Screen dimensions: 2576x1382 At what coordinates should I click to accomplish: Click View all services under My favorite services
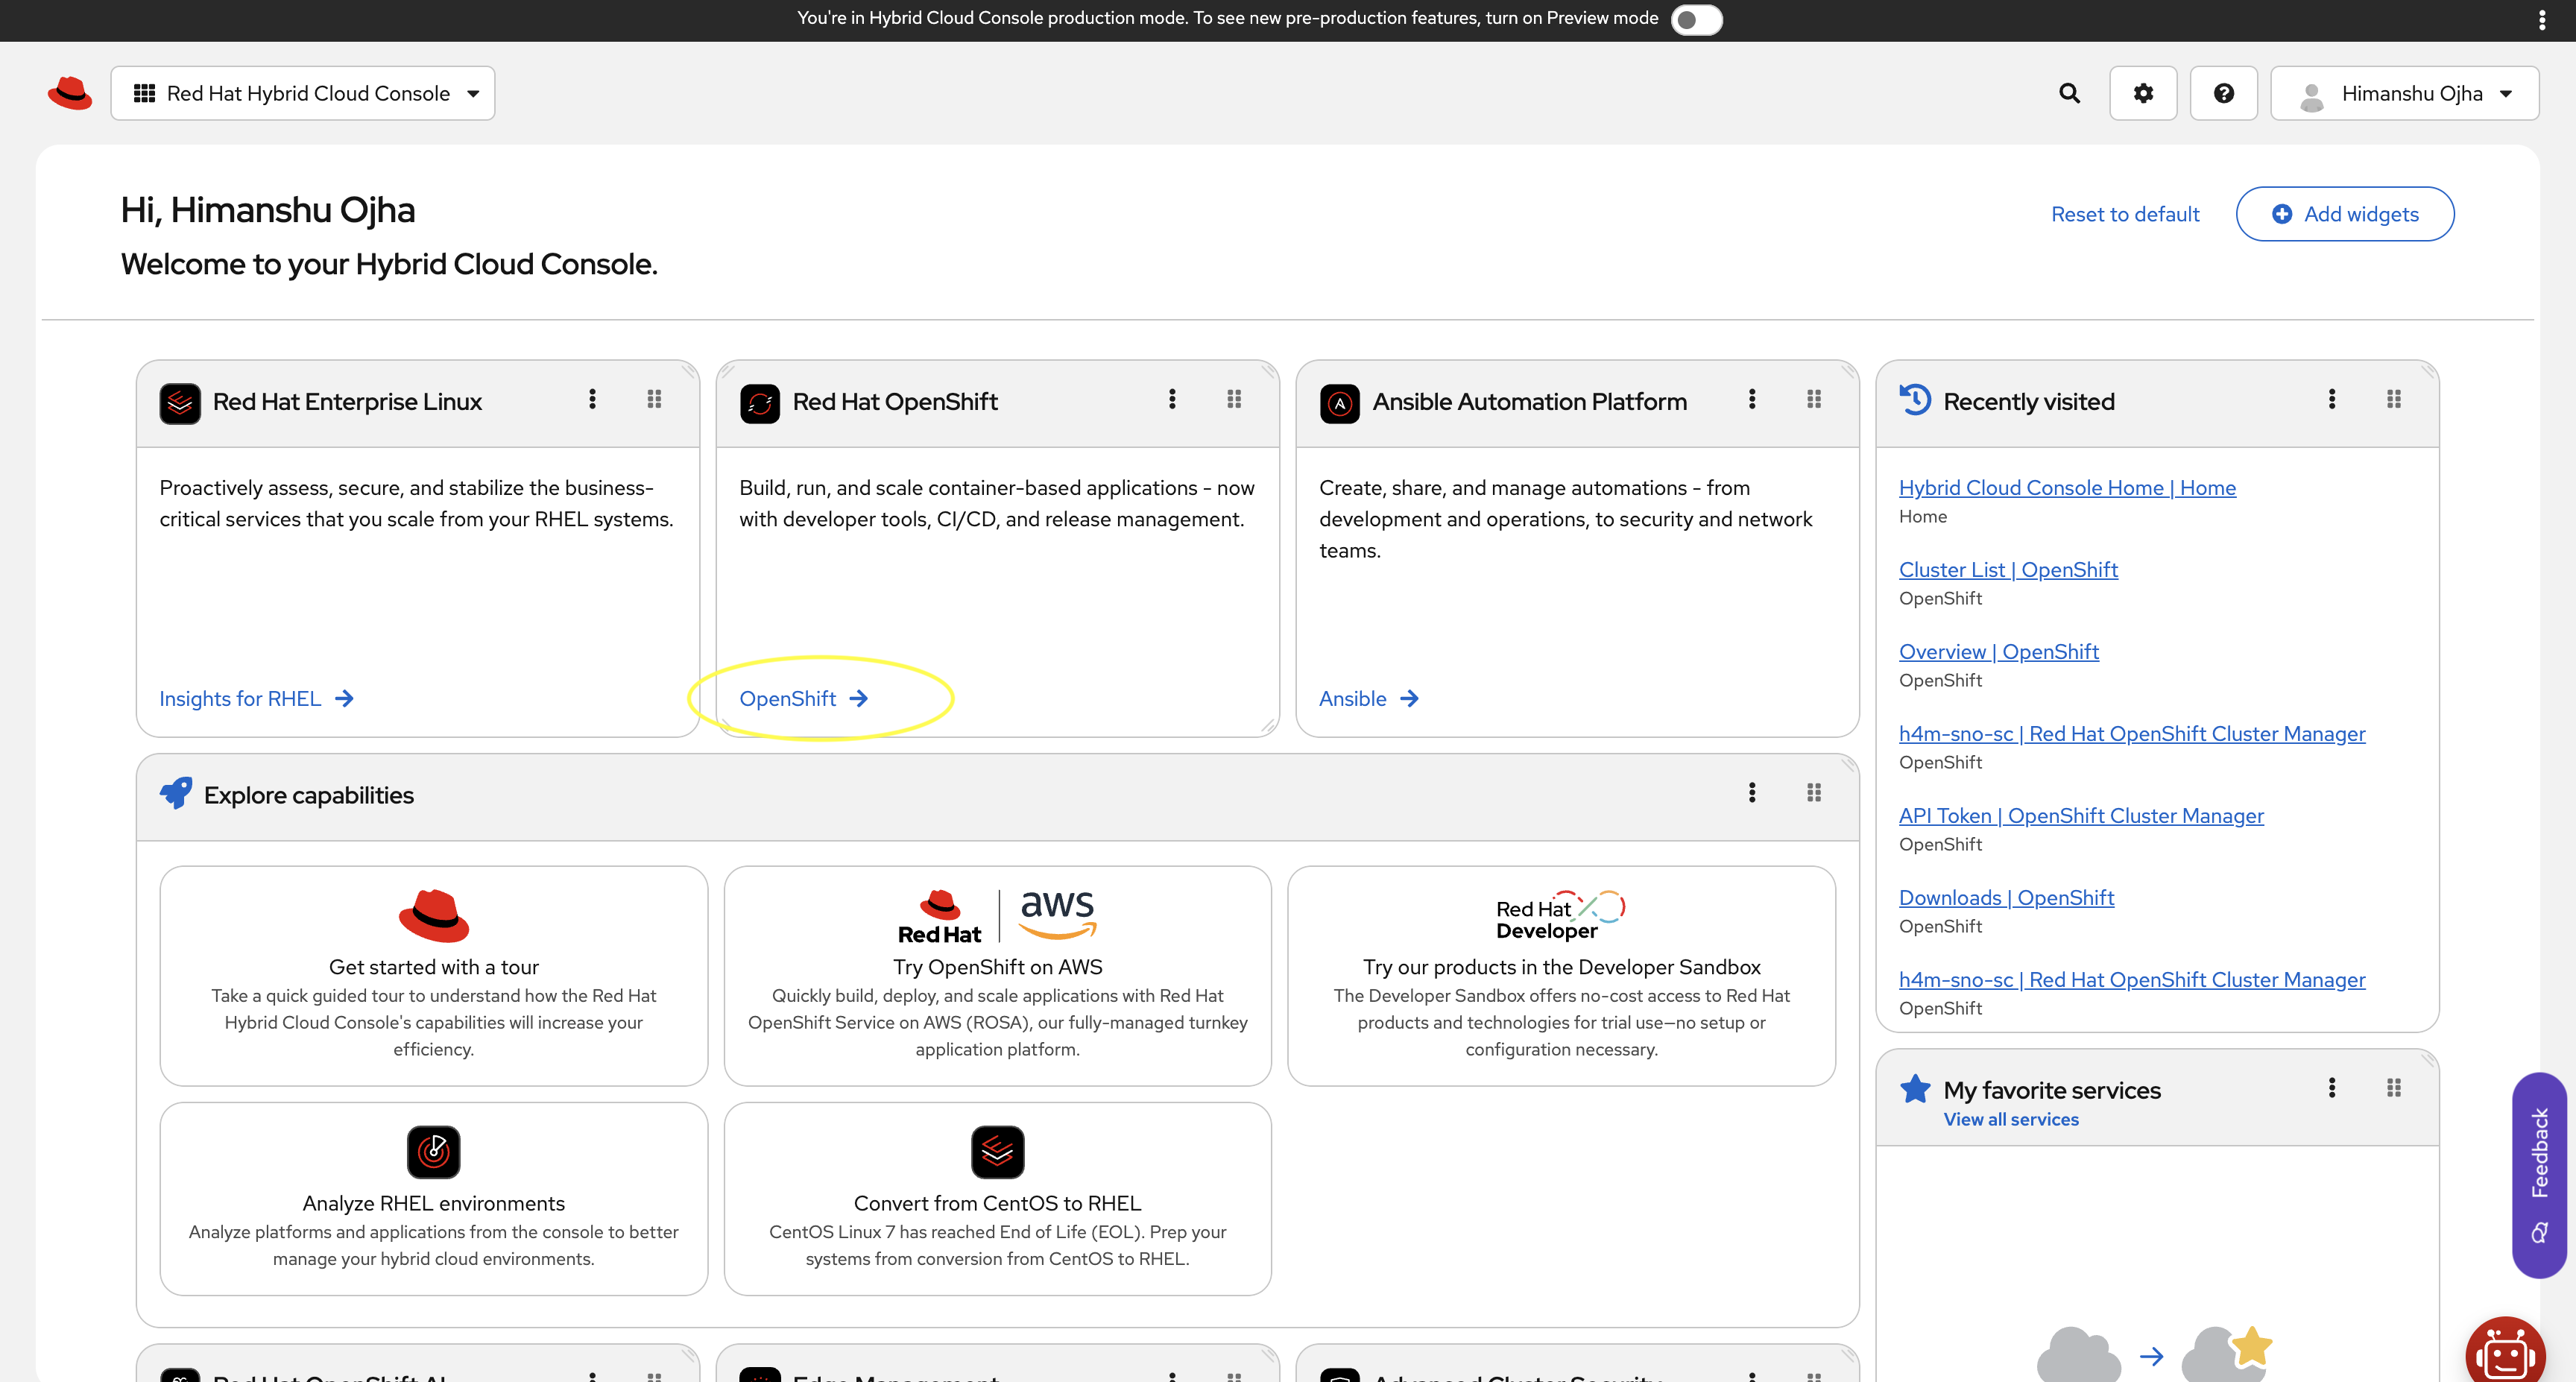pos(2011,1119)
